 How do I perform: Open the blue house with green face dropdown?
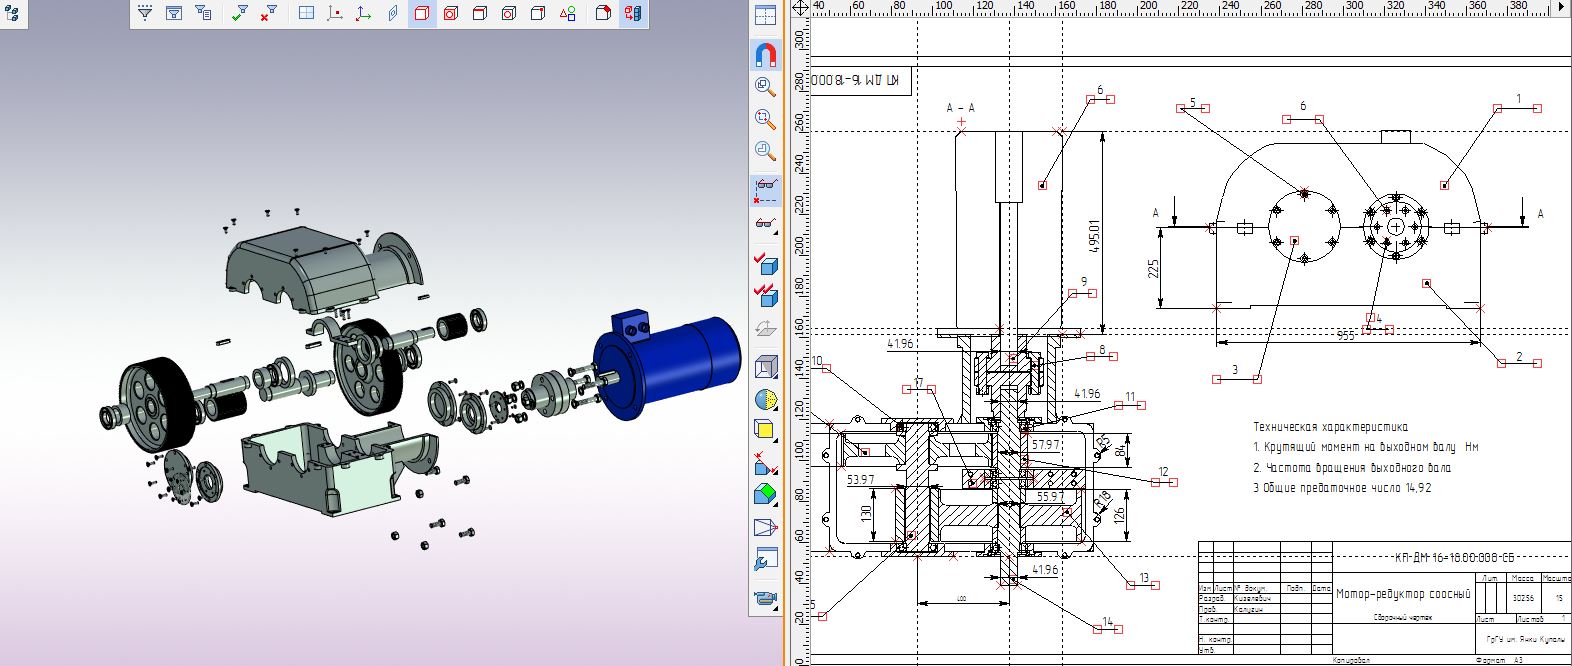click(766, 494)
